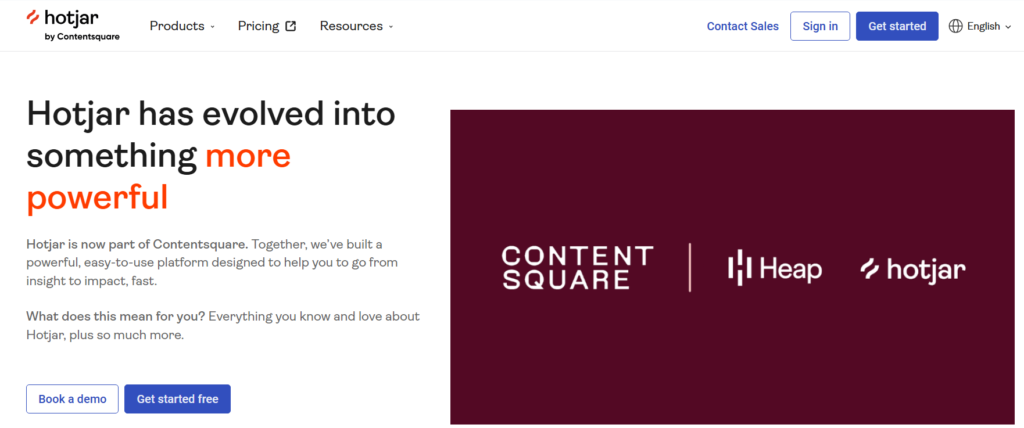Click the external link icon beside Pricing
The width and height of the screenshot is (1024, 428).
(291, 26)
